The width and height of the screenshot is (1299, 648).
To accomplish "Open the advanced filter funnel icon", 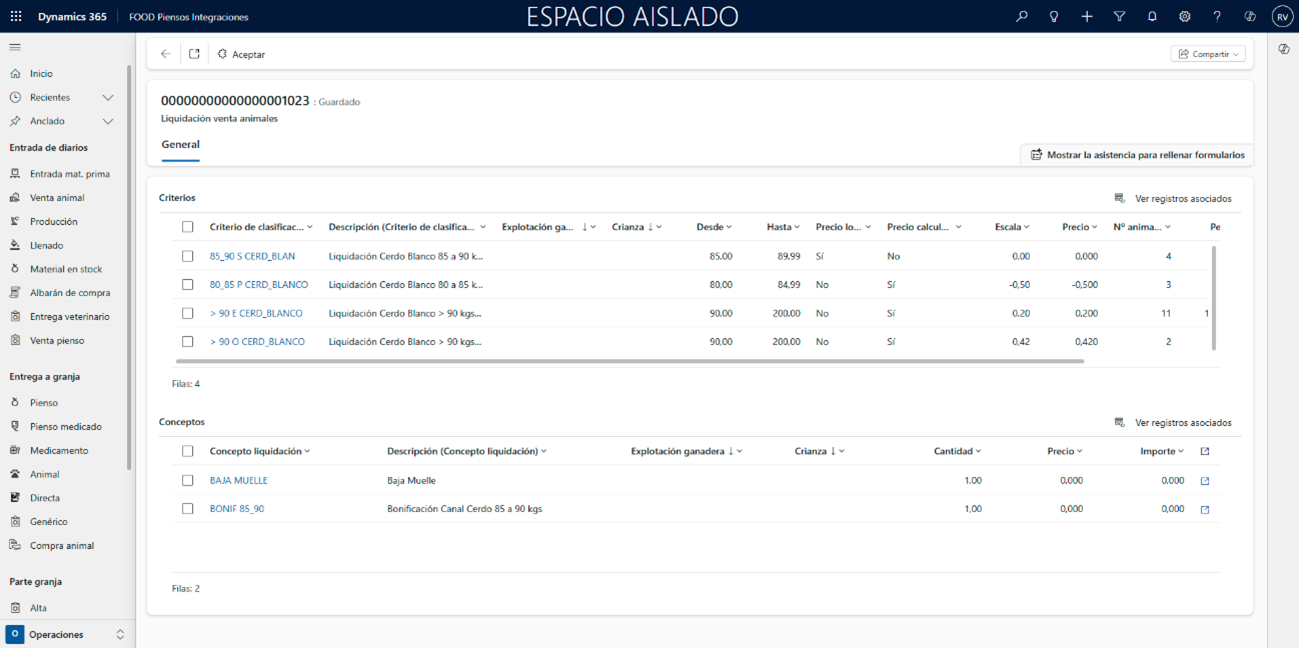I will (1119, 17).
